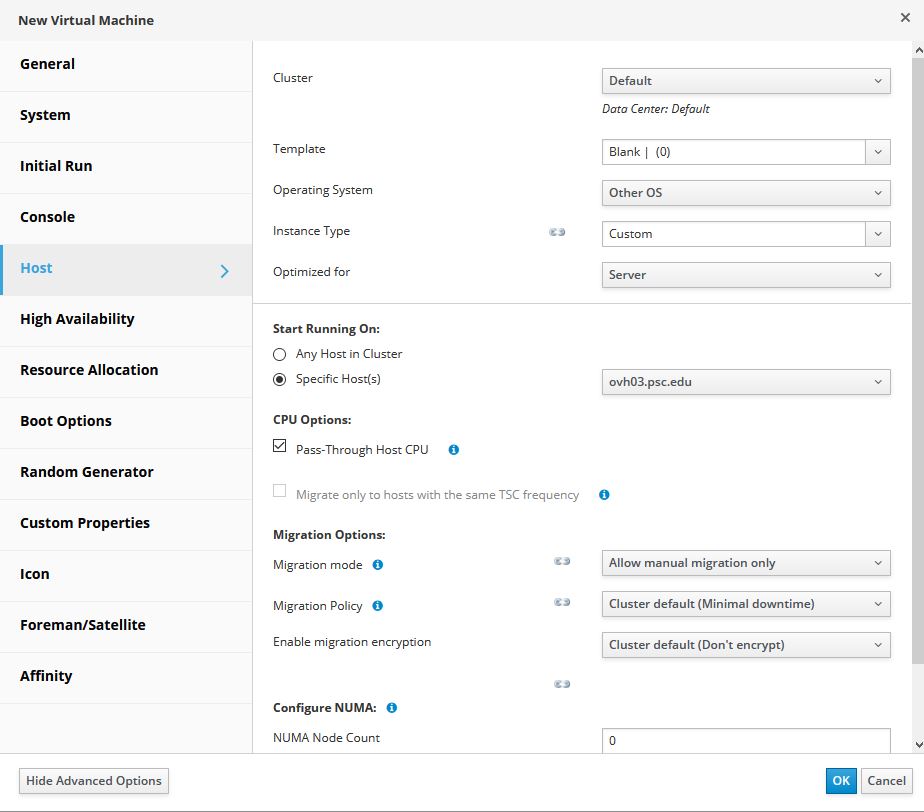Viewport: 924px width, 812px height.
Task: Expand the Operating System dropdown
Action: click(x=745, y=193)
